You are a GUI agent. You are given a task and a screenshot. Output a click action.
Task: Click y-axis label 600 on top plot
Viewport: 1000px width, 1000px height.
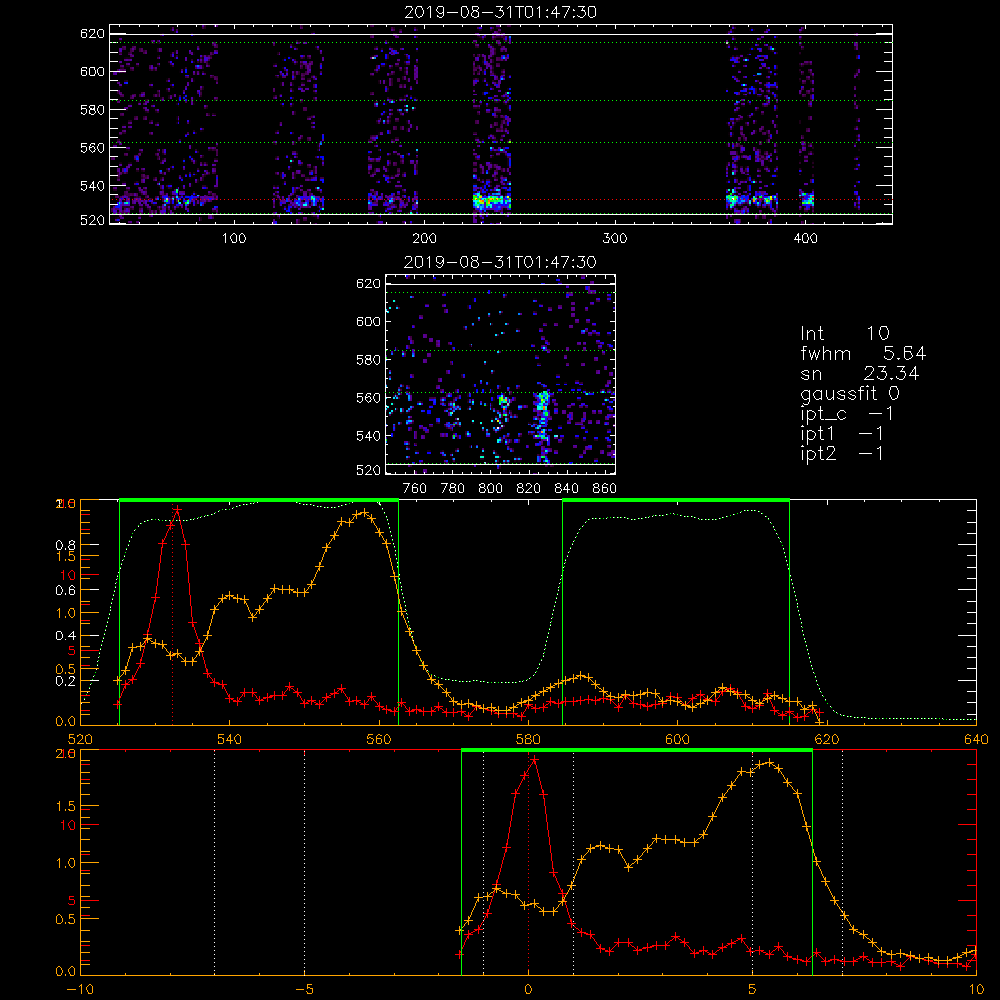click(92, 71)
